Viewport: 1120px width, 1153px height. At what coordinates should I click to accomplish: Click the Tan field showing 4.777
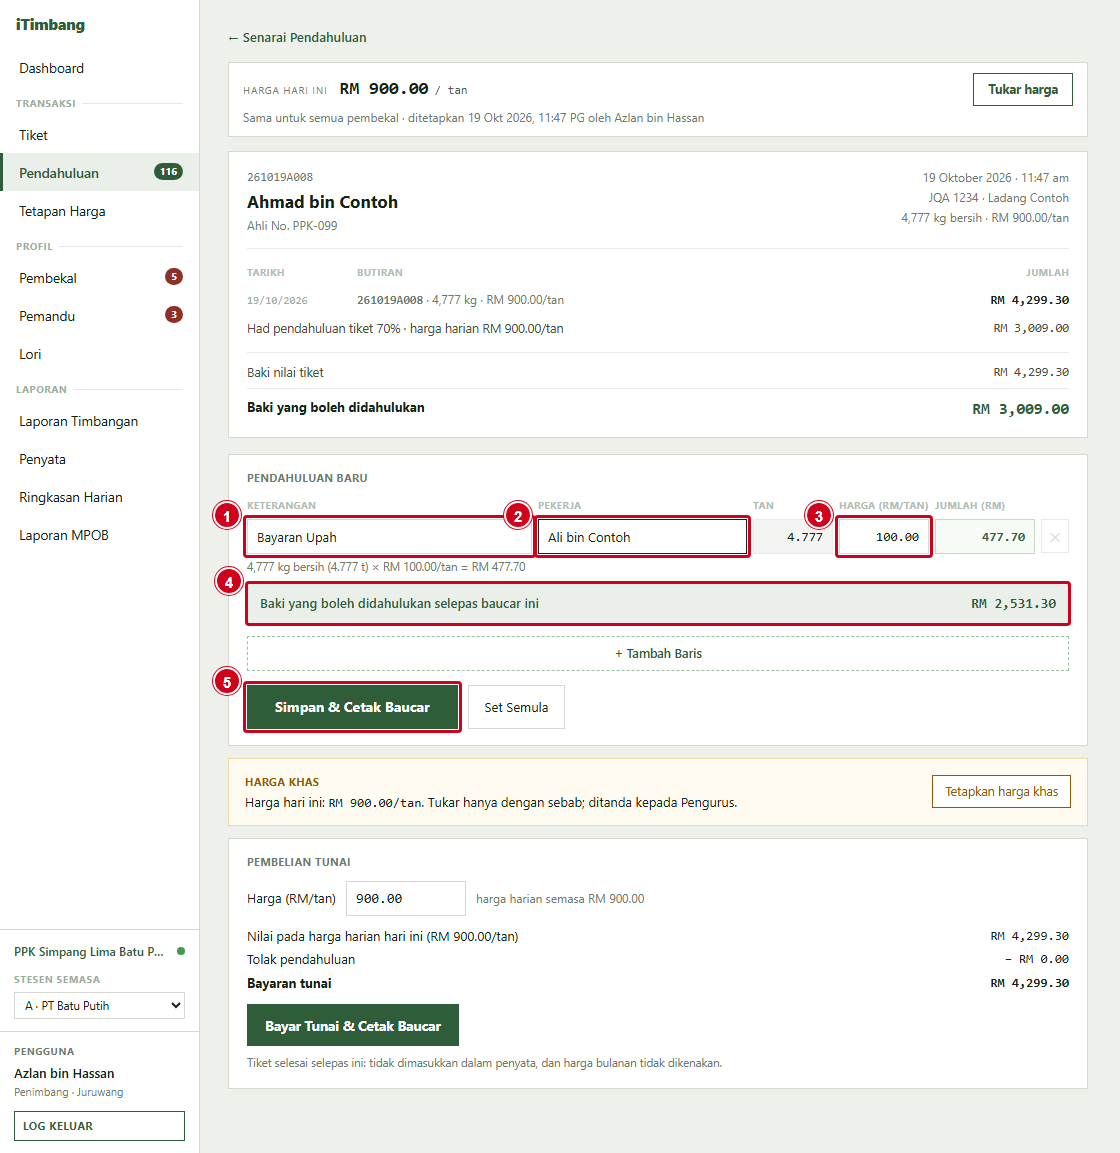[x=793, y=537]
